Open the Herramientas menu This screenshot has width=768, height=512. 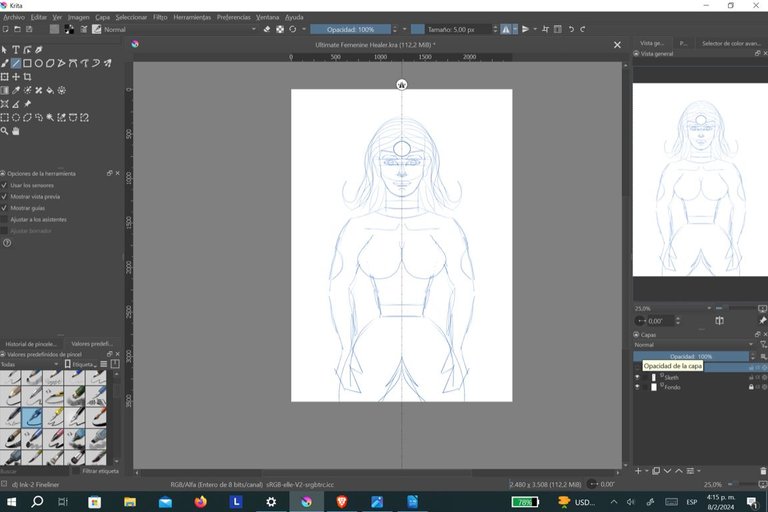click(x=192, y=17)
